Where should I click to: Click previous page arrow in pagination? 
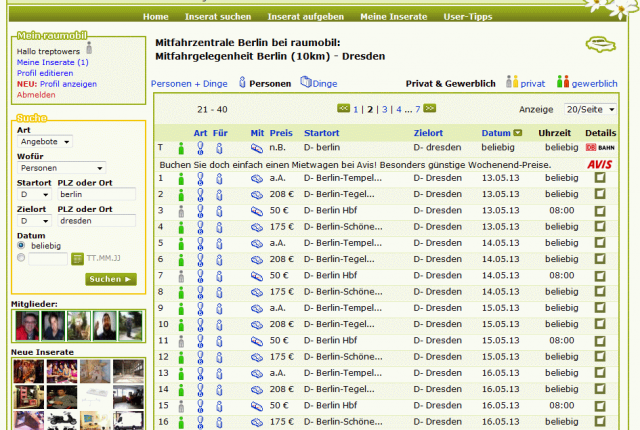pos(344,108)
